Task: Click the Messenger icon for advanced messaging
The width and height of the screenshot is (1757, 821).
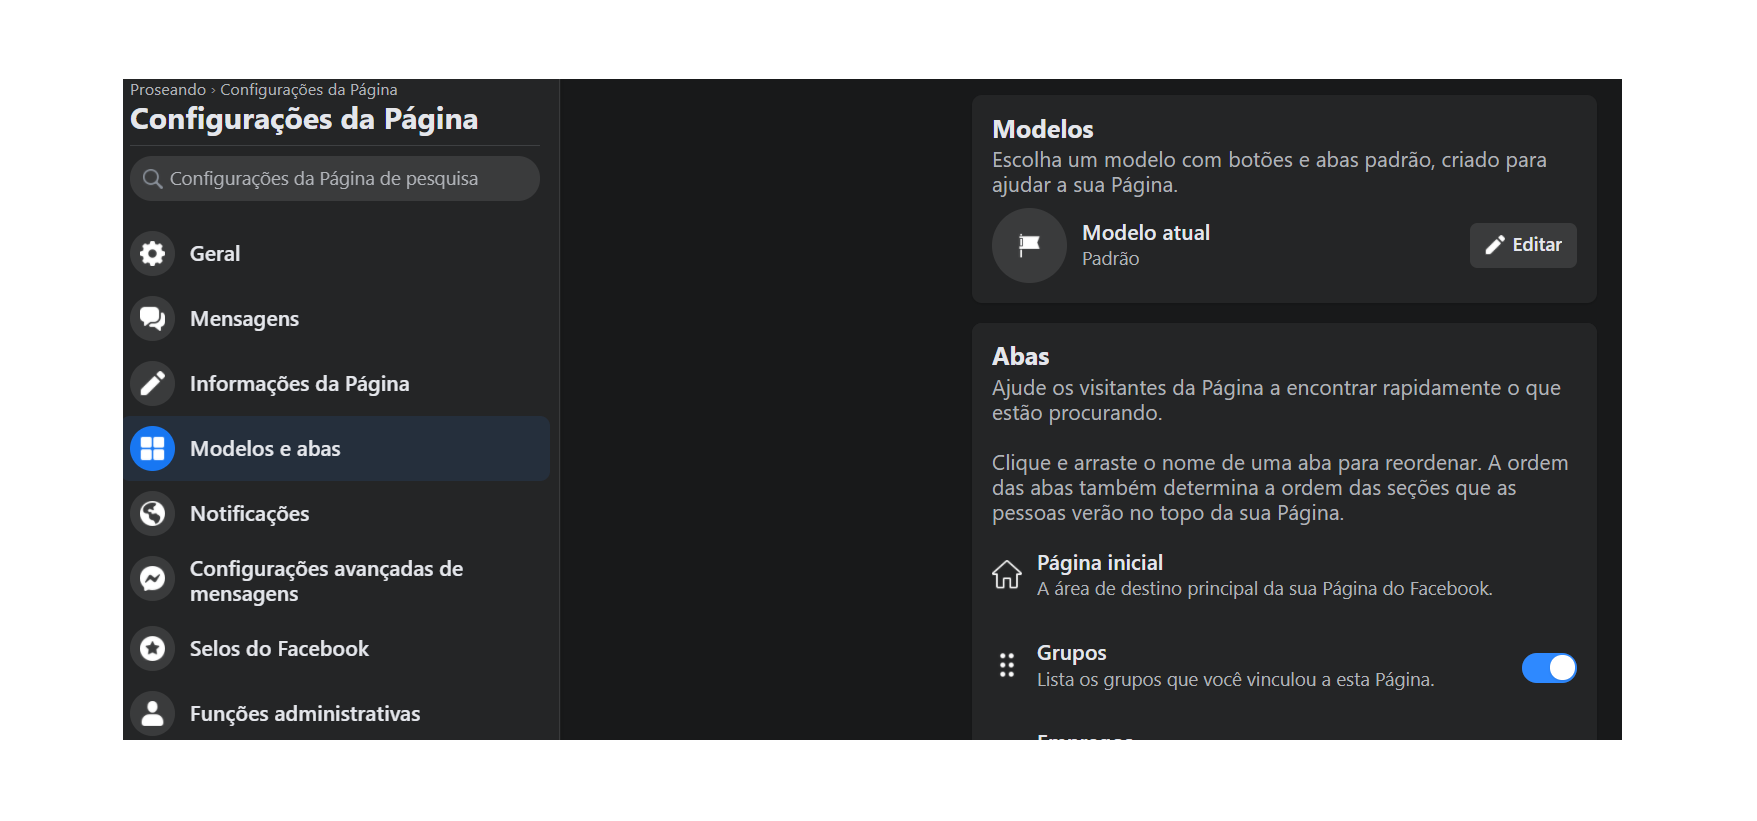Action: point(152,578)
